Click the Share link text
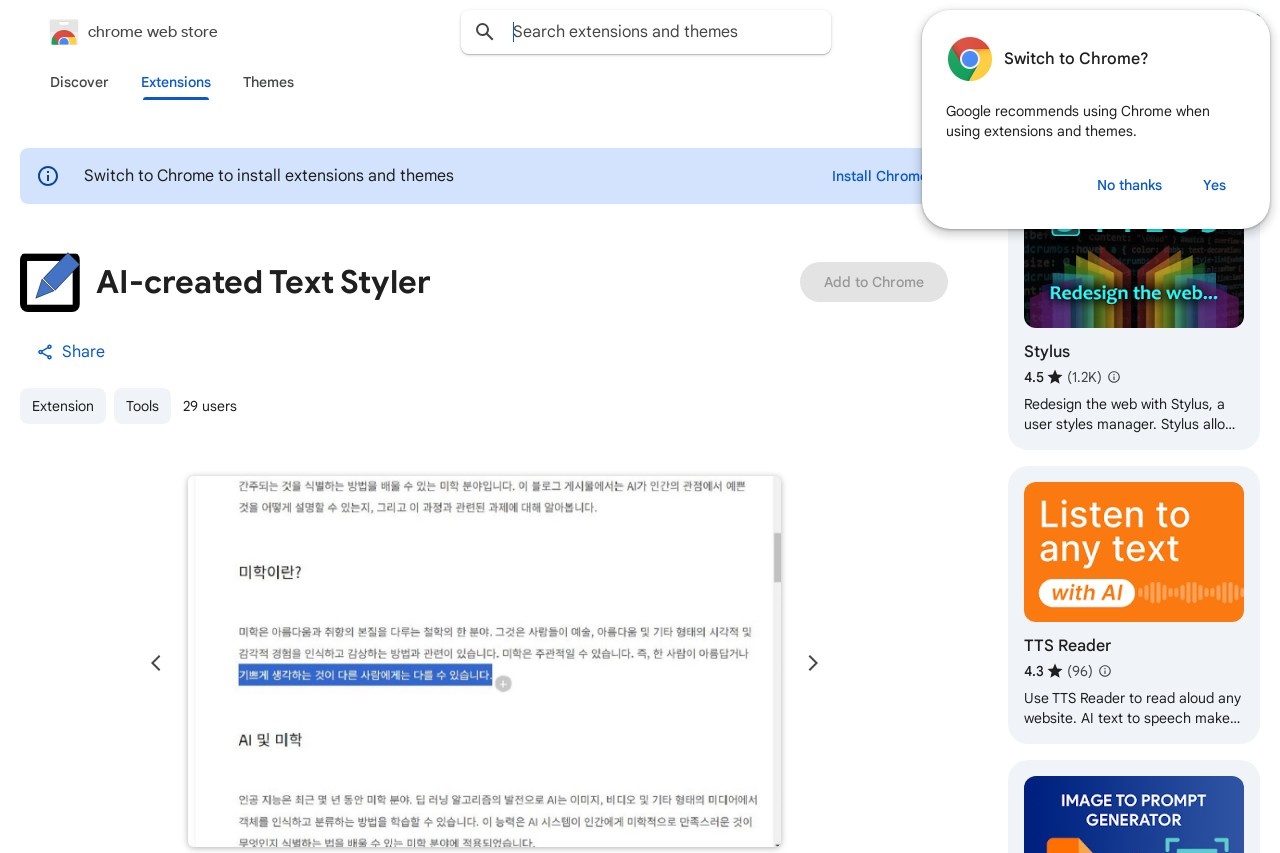This screenshot has height=853, width=1280. coord(83,352)
